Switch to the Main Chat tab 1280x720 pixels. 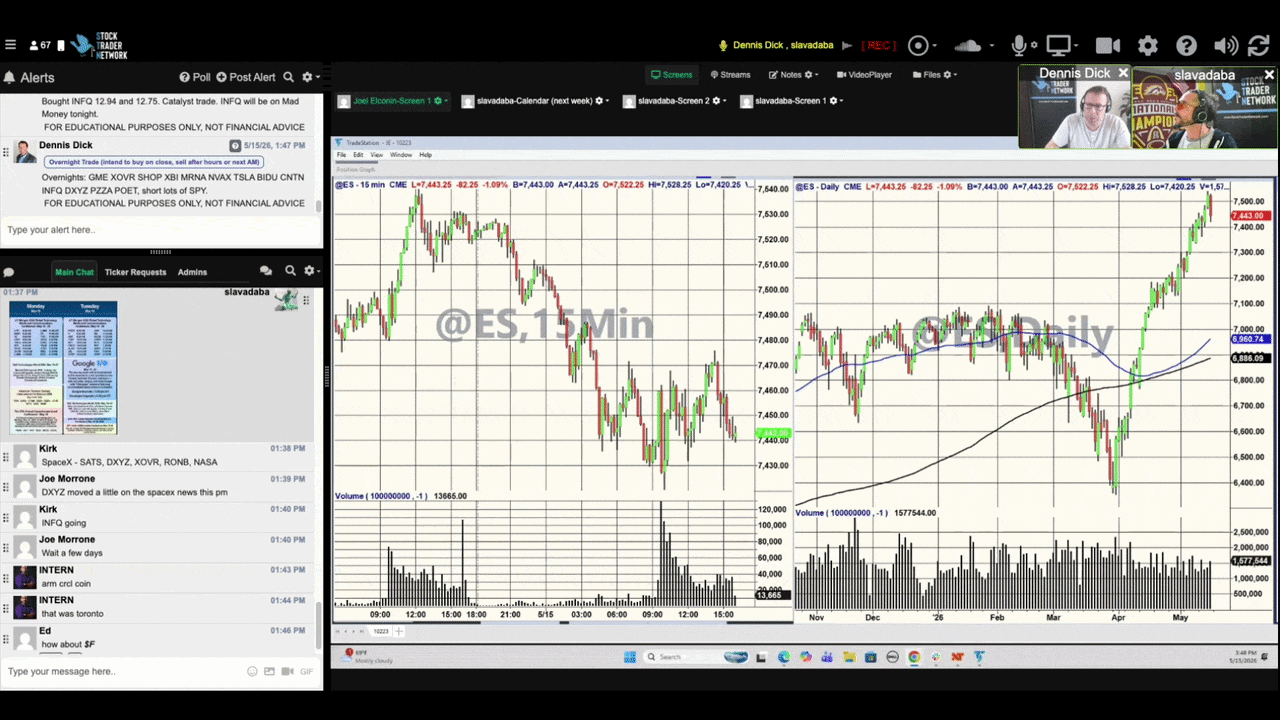pyautogui.click(x=74, y=272)
